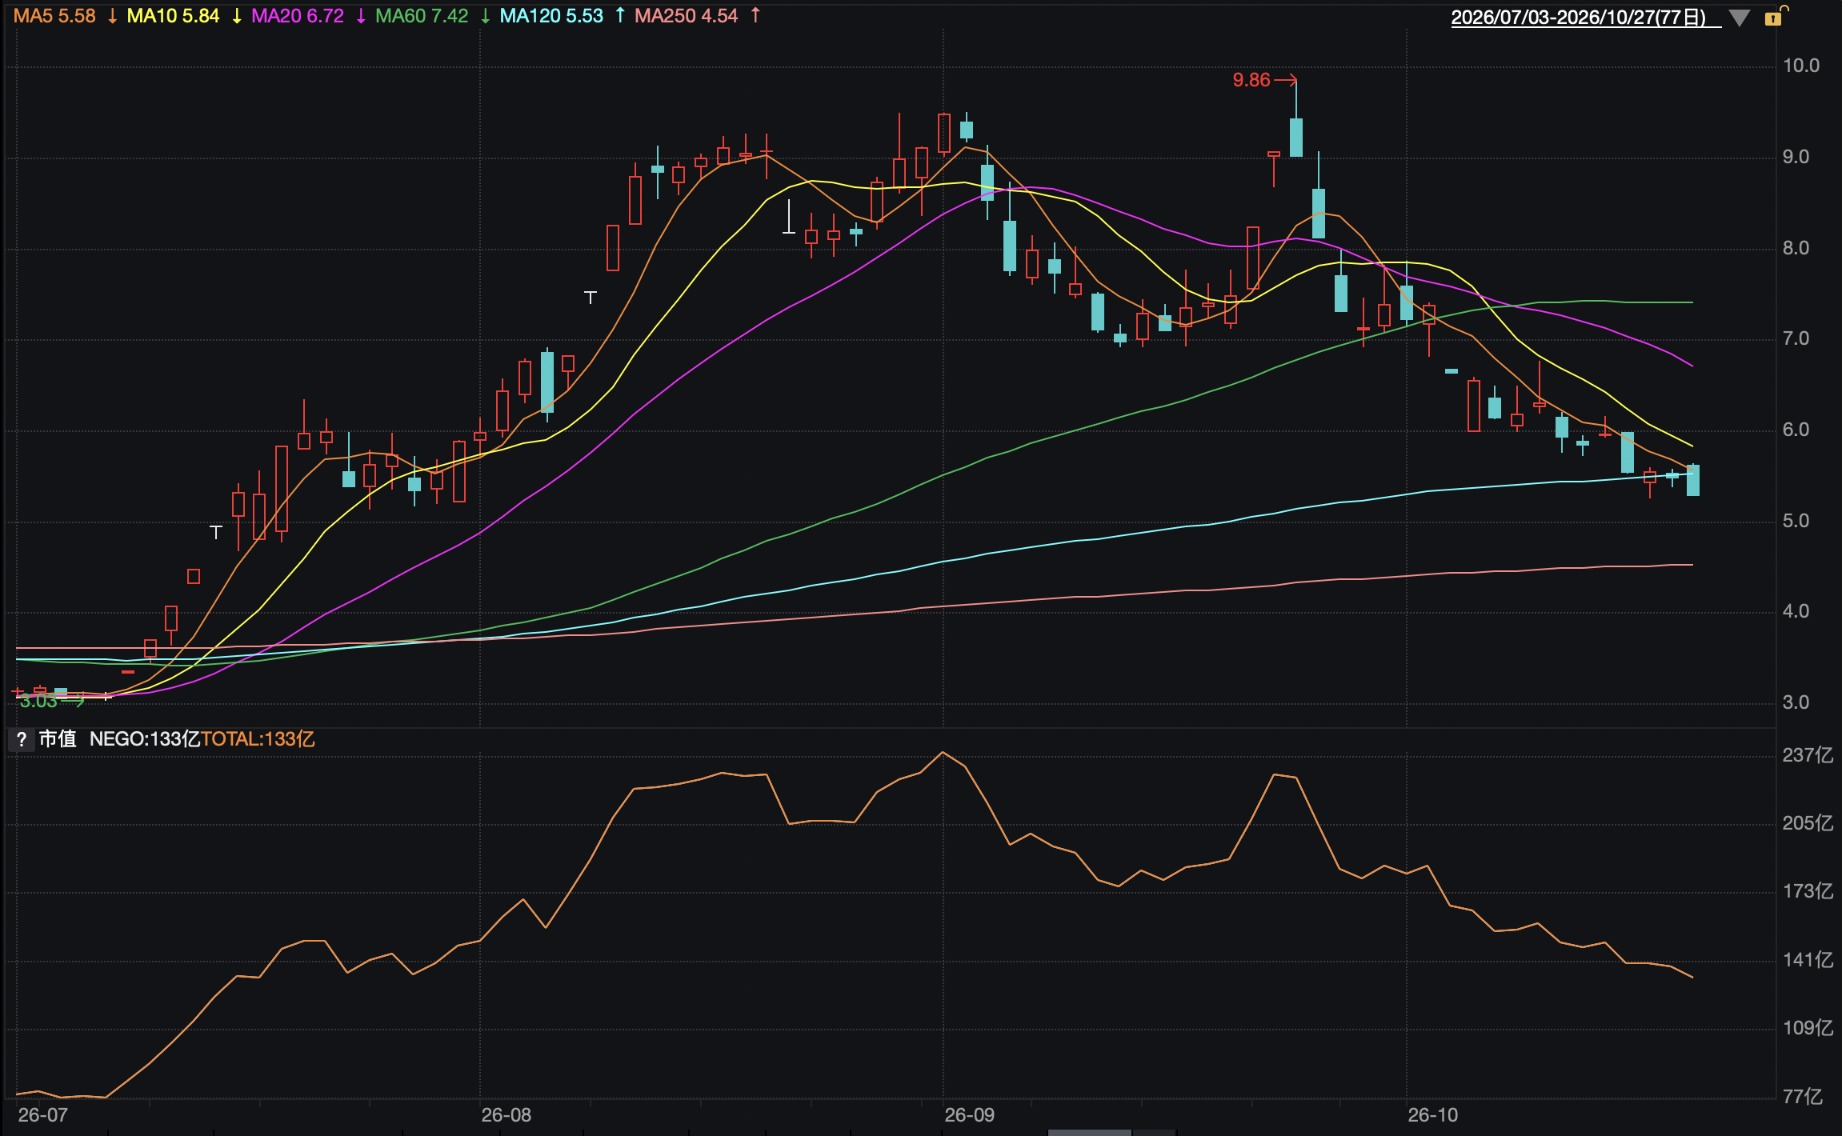Click the 市值 sub-chart indicator name
This screenshot has width=1842, height=1136.
[57, 739]
